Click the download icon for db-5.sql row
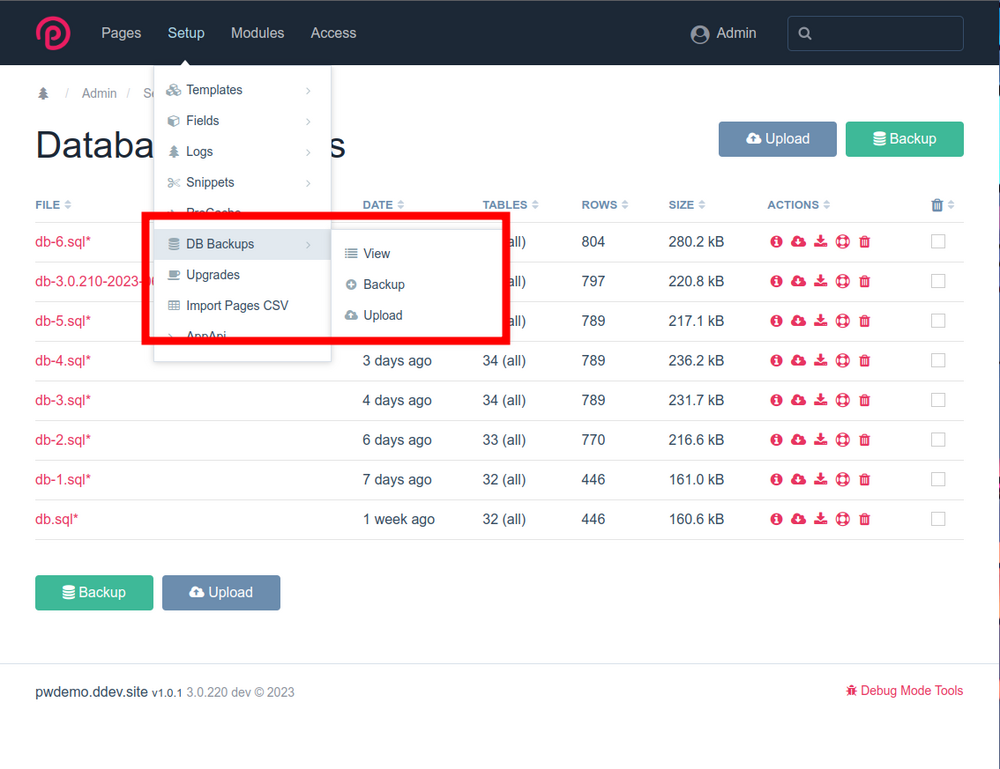This screenshot has width=1000, height=769. 820,321
